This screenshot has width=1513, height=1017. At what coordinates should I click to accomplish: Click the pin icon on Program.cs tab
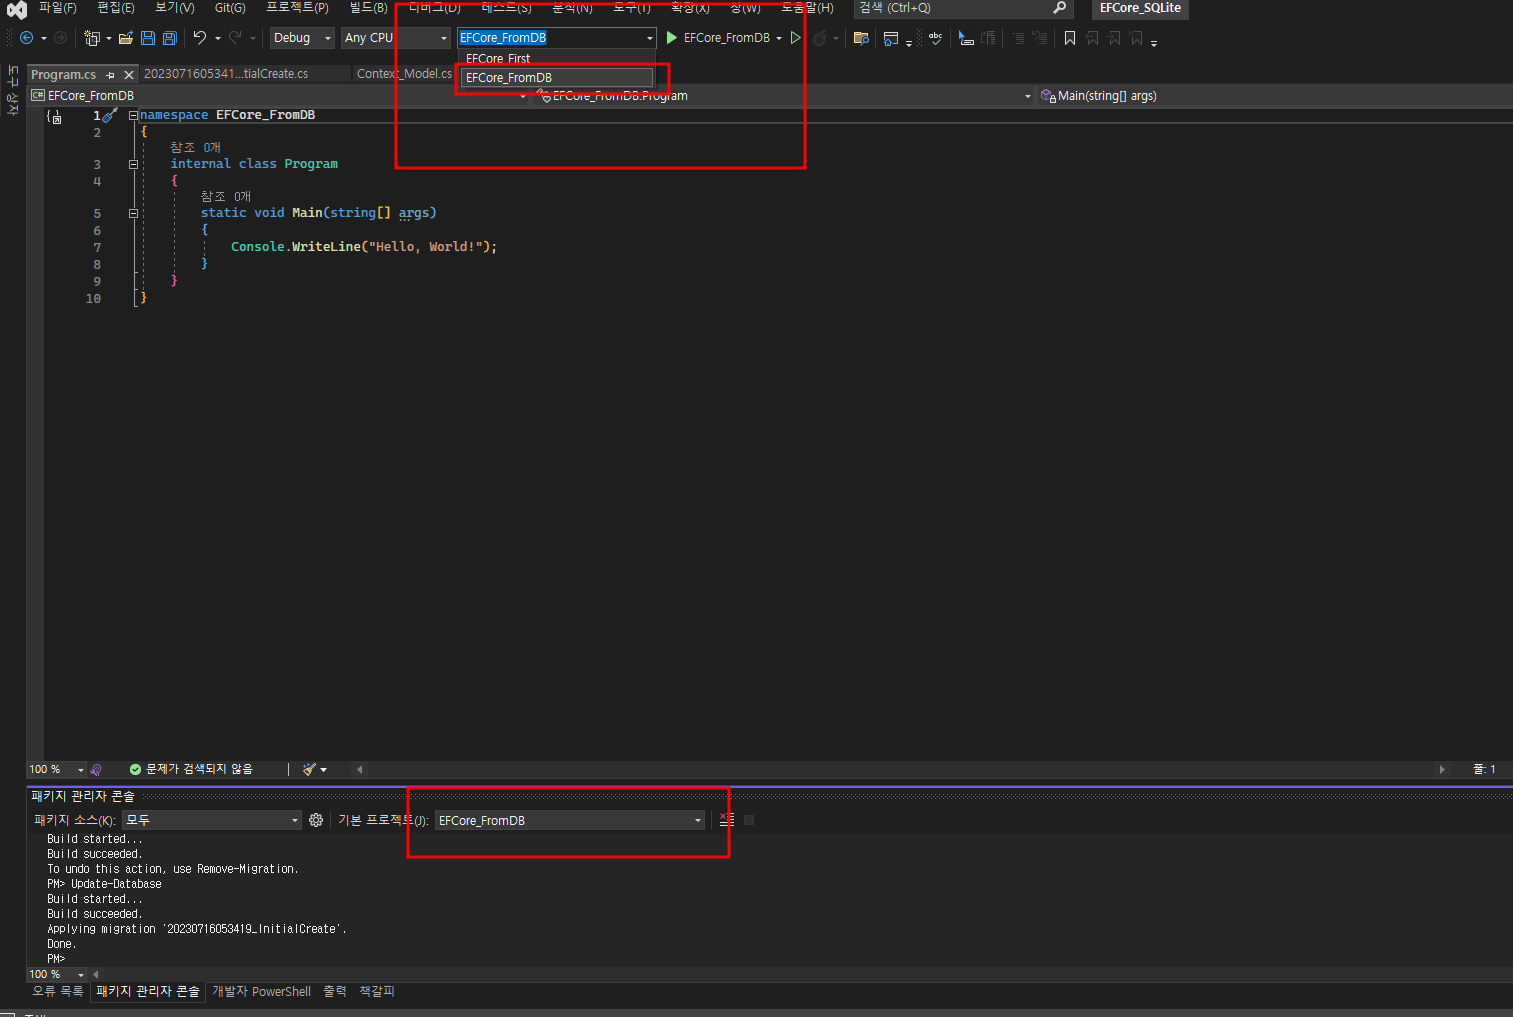pyautogui.click(x=111, y=75)
